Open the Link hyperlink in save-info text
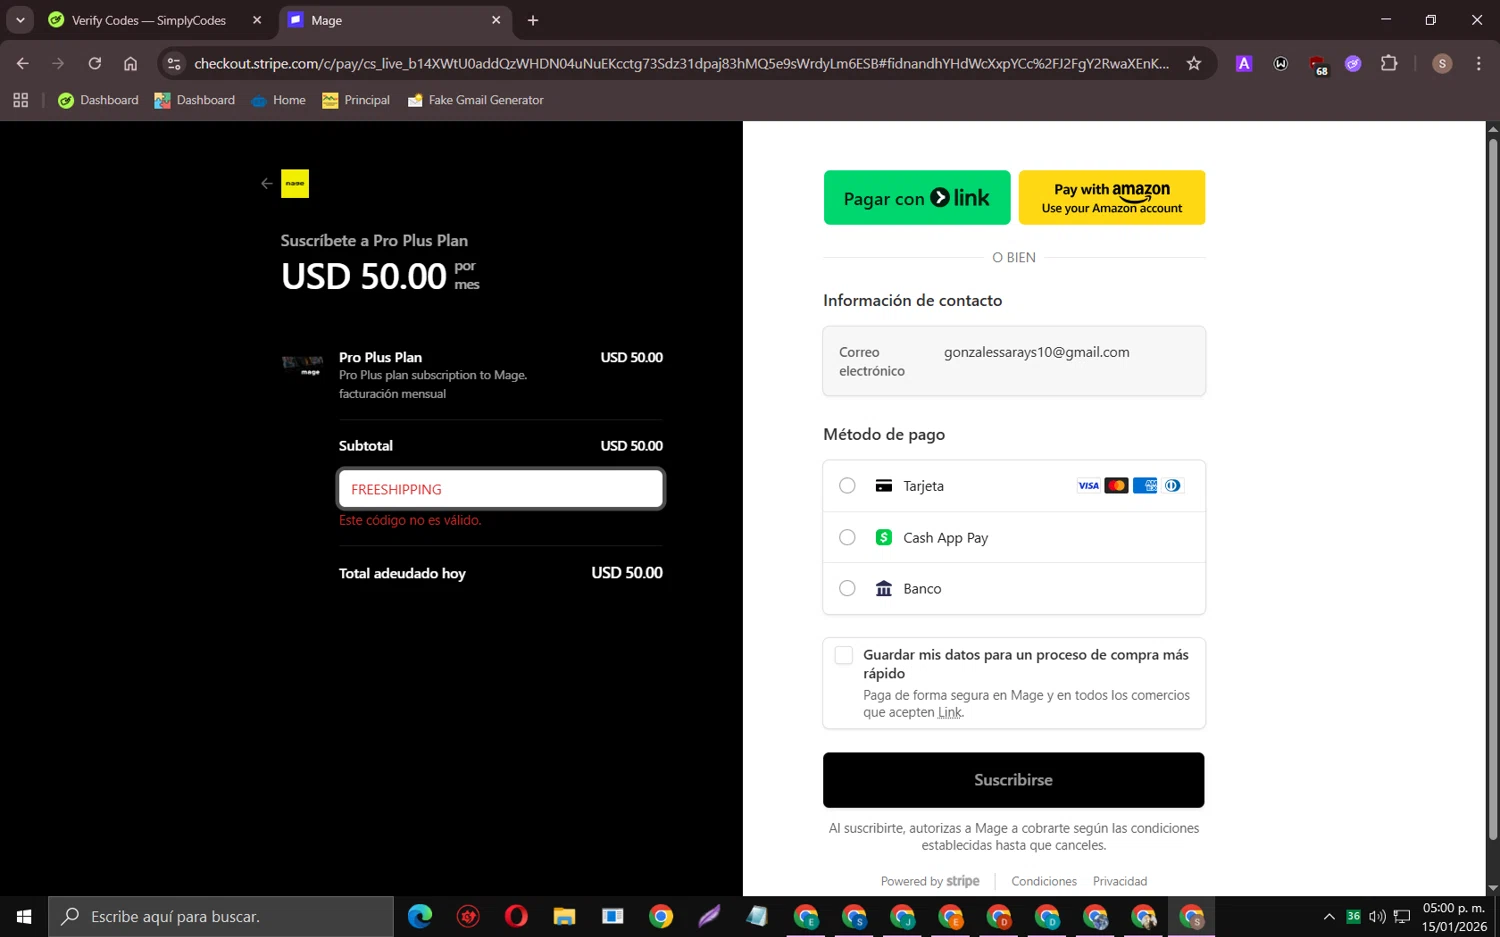The width and height of the screenshot is (1500, 937). pos(950,713)
